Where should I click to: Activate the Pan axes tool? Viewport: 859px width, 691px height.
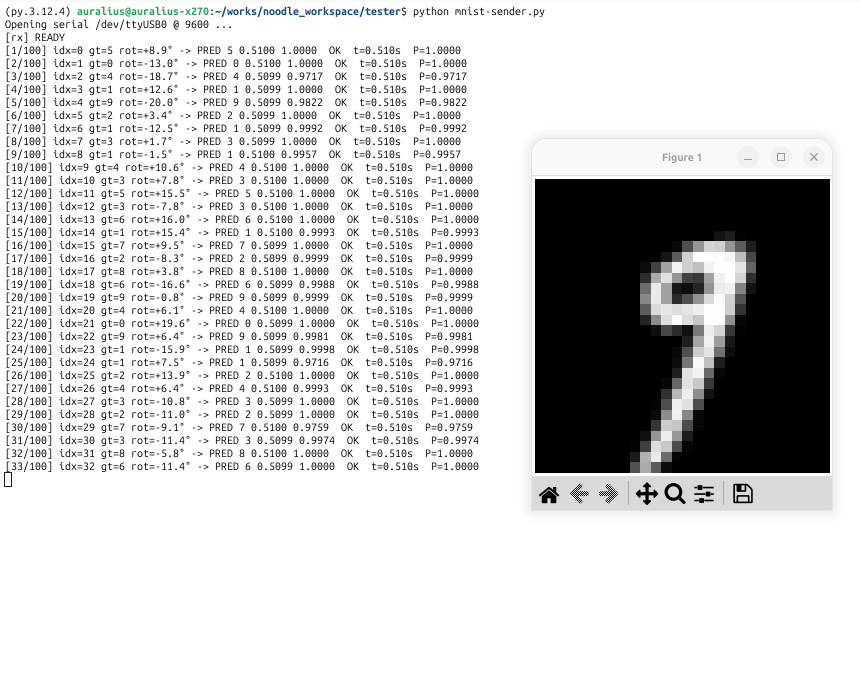[x=646, y=494]
